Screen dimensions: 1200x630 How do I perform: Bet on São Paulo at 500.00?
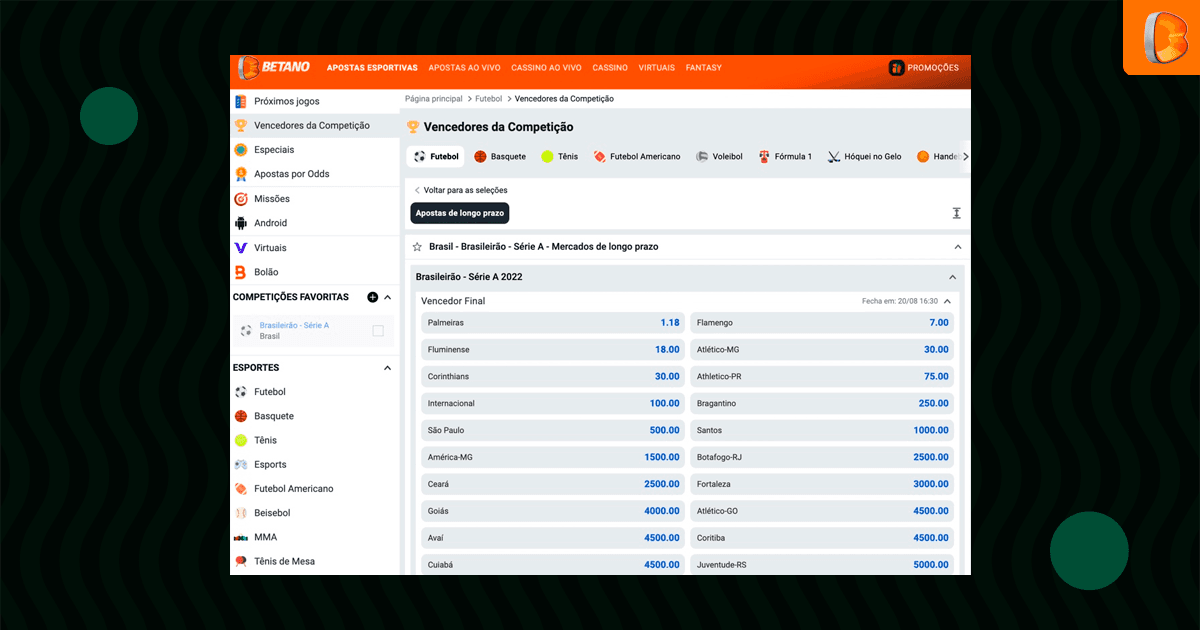point(553,431)
